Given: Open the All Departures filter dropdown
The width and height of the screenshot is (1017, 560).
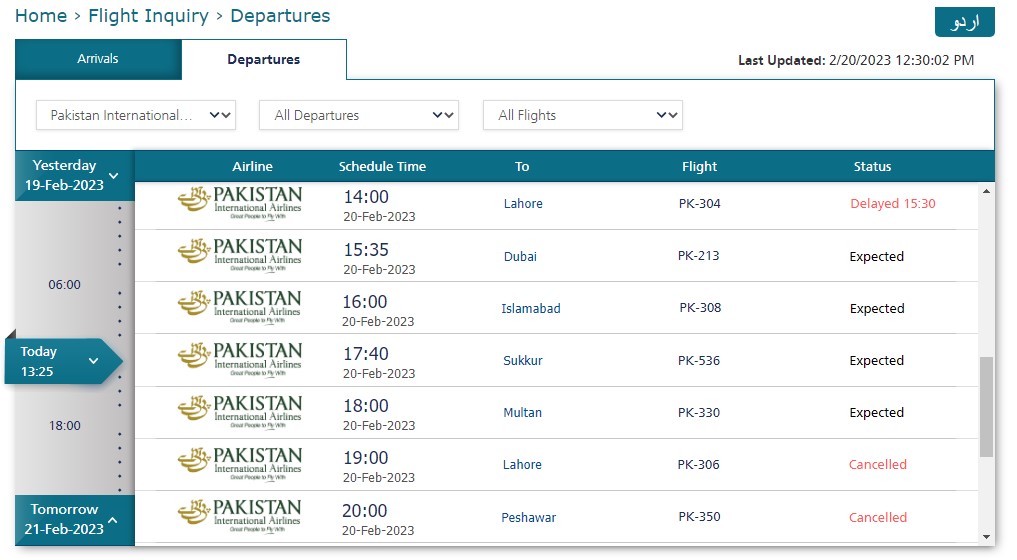Looking at the screenshot, I should 359,115.
